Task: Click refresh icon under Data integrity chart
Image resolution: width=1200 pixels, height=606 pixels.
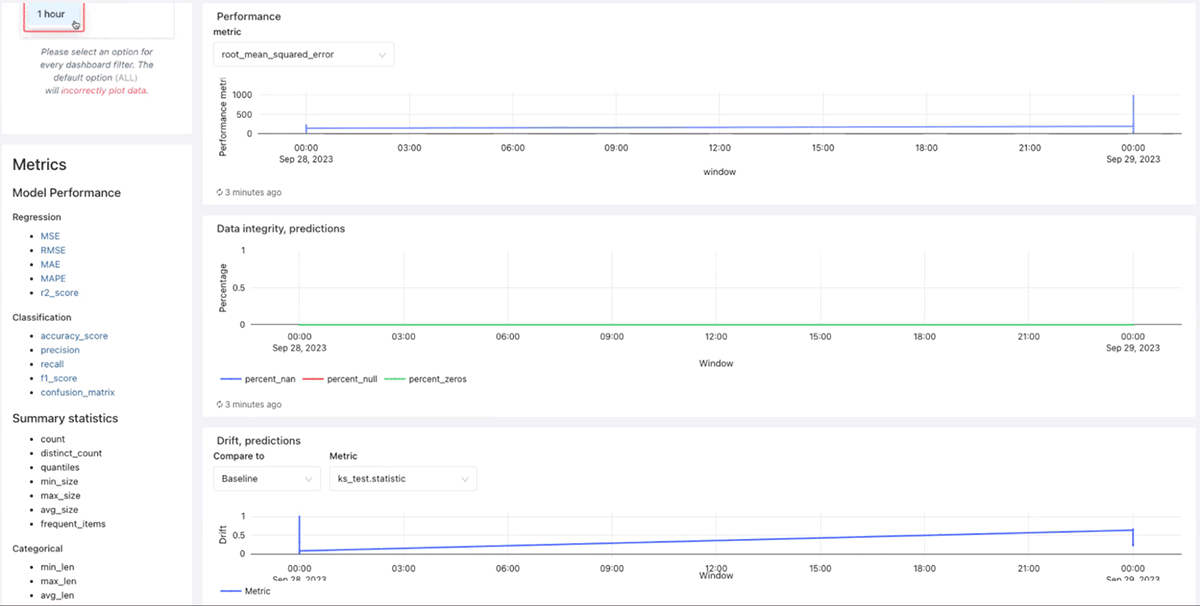Action: [220, 405]
